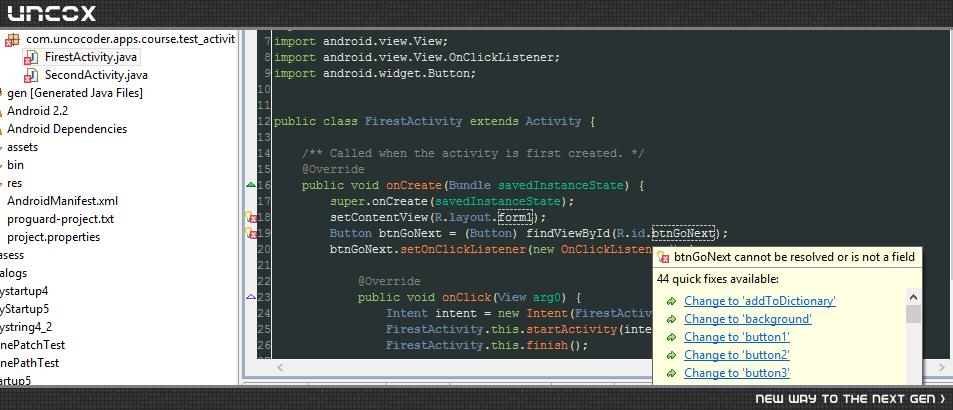Screen dimensions: 953x410
Task: Apply quick fix Change to 'button1'
Action: click(x=737, y=337)
